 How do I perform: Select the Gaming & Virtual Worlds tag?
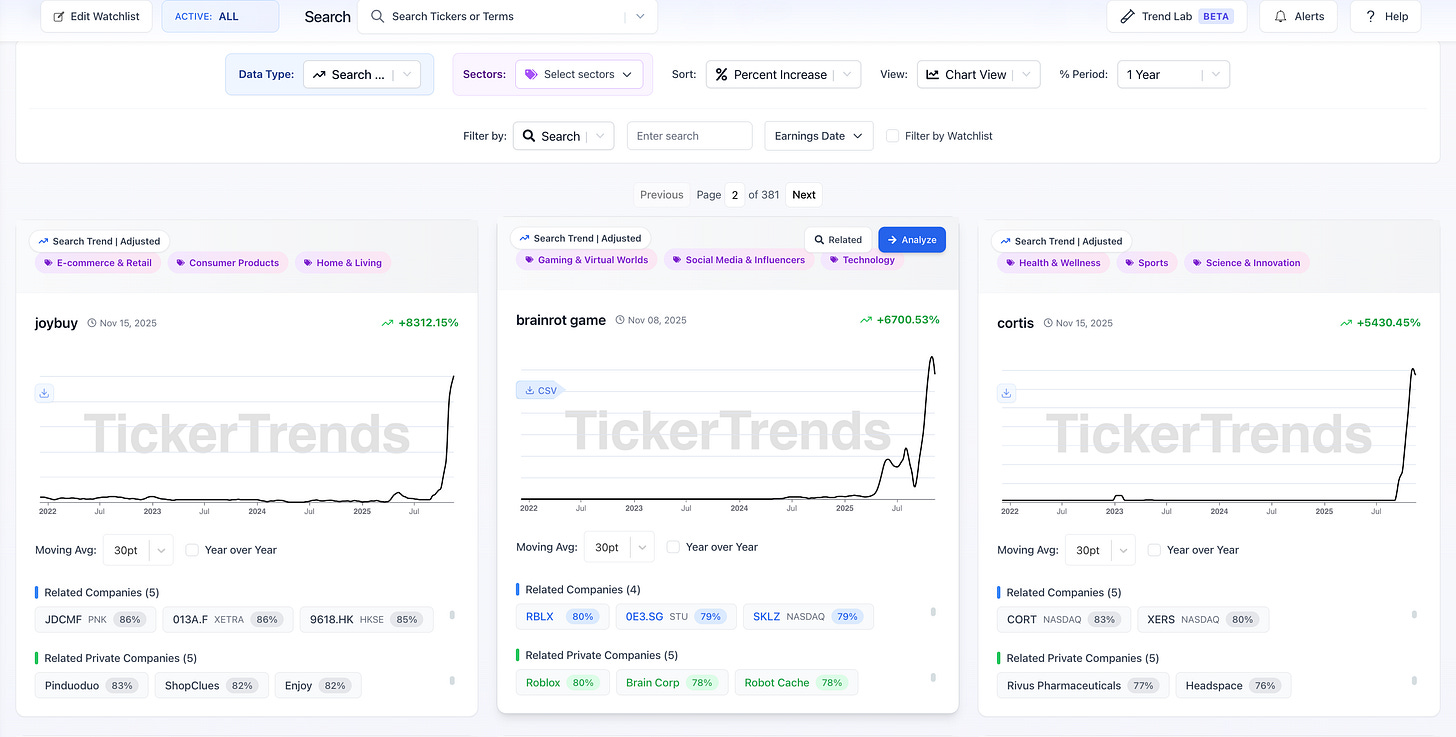(586, 260)
